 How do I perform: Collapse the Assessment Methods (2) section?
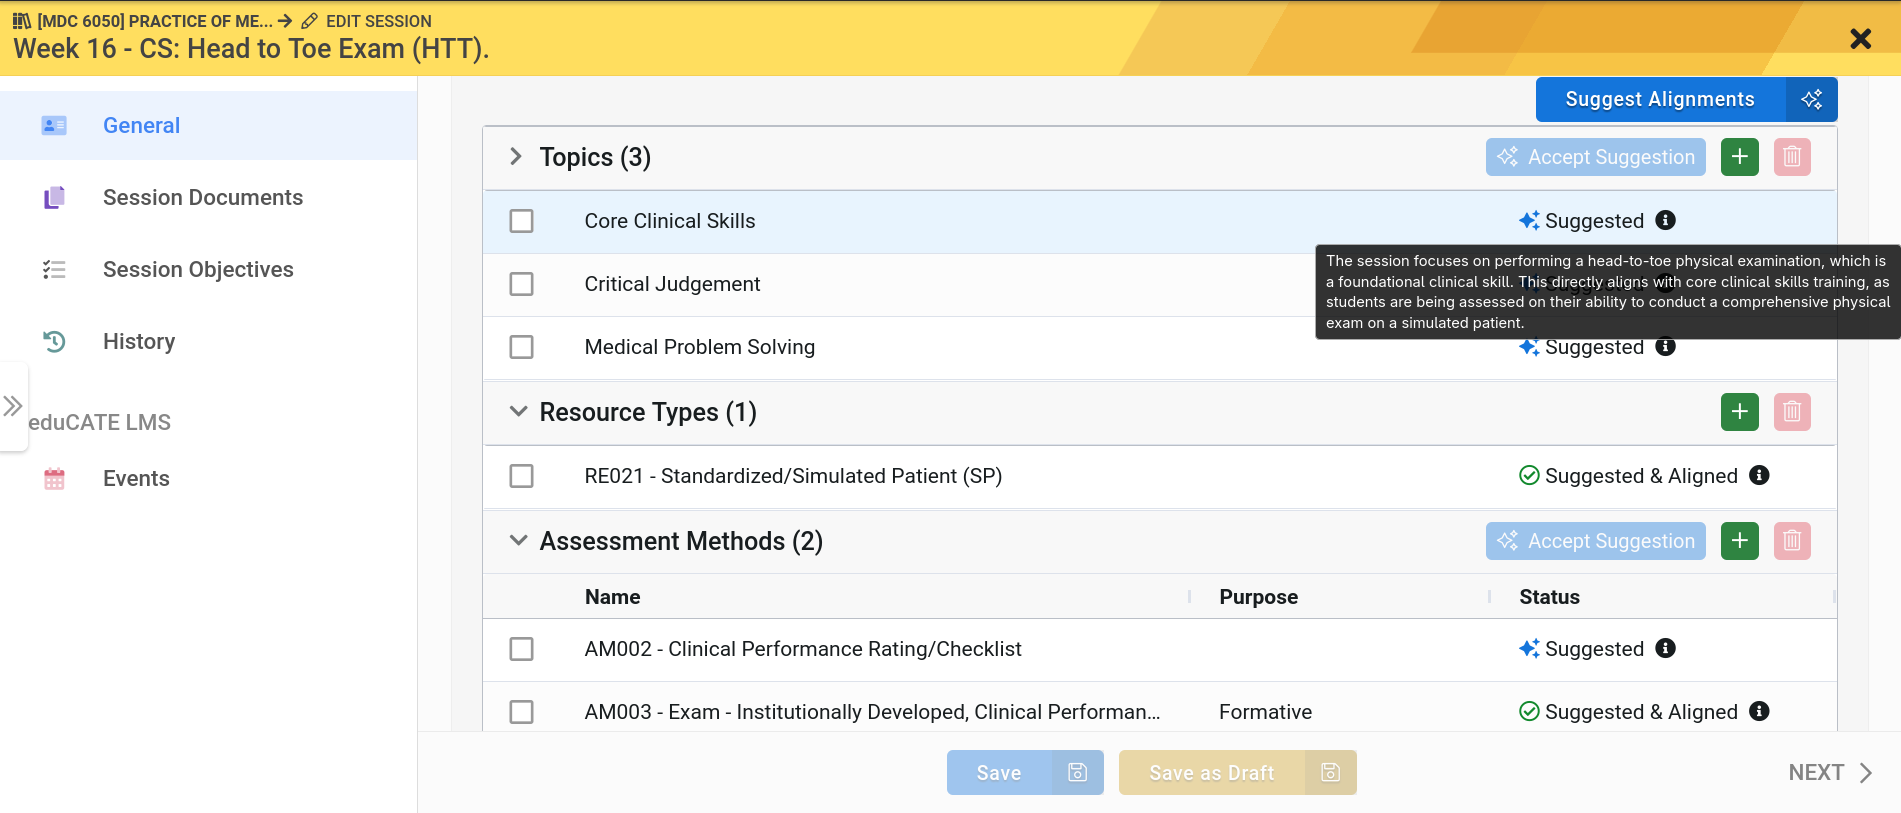pyautogui.click(x=518, y=541)
